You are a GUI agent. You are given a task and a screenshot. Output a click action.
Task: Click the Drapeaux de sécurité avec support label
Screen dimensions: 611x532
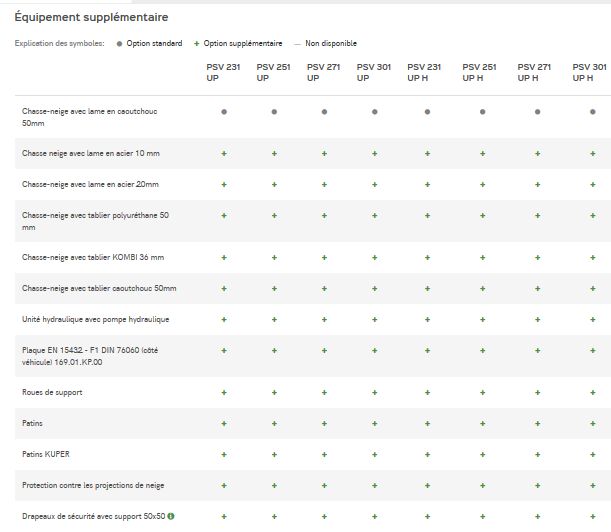[x=94, y=516]
